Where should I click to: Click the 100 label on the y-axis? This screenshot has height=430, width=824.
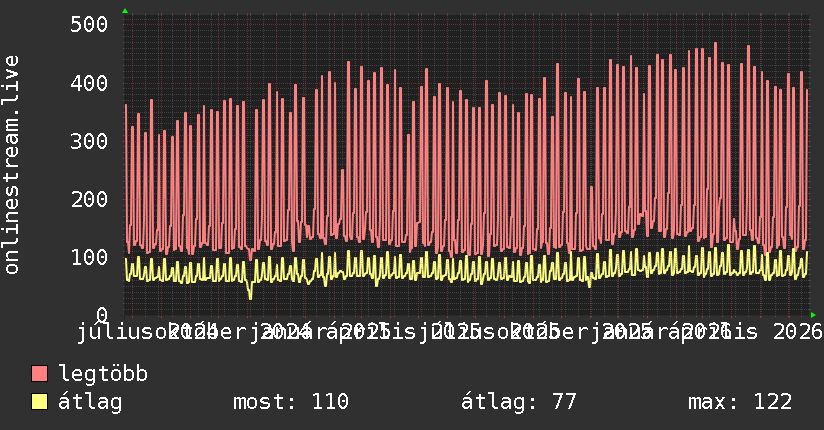[x=89, y=257]
